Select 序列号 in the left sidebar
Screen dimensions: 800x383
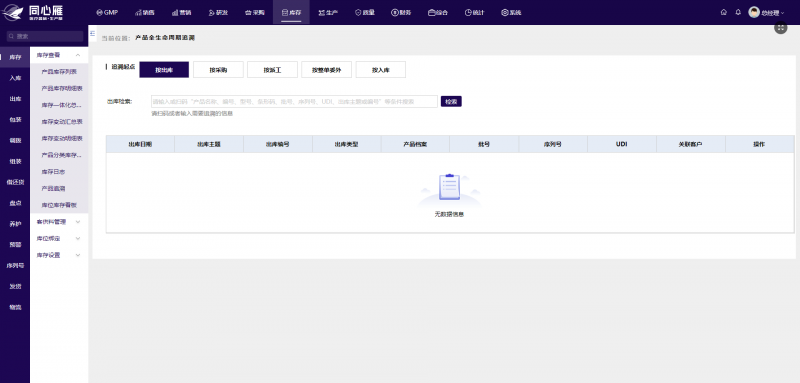(15, 265)
